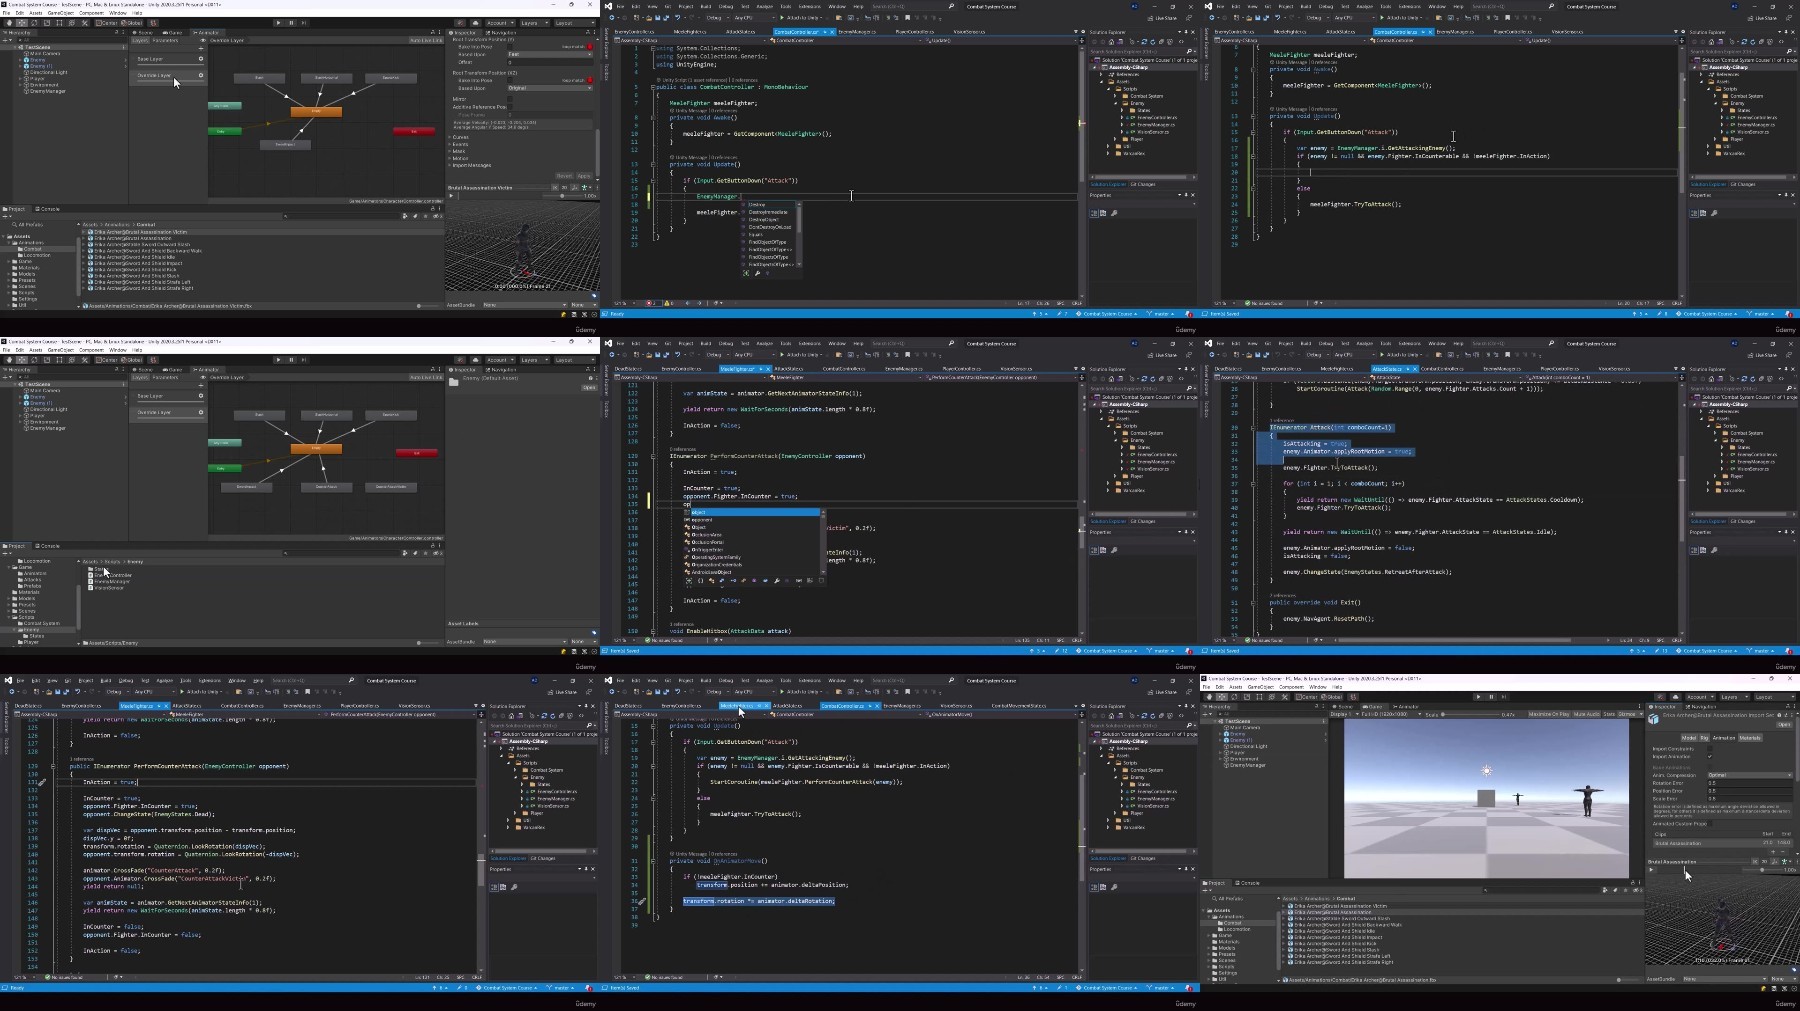Click Step button in Unity window showing Game view
The image size is (1800, 1011).
(1504, 697)
